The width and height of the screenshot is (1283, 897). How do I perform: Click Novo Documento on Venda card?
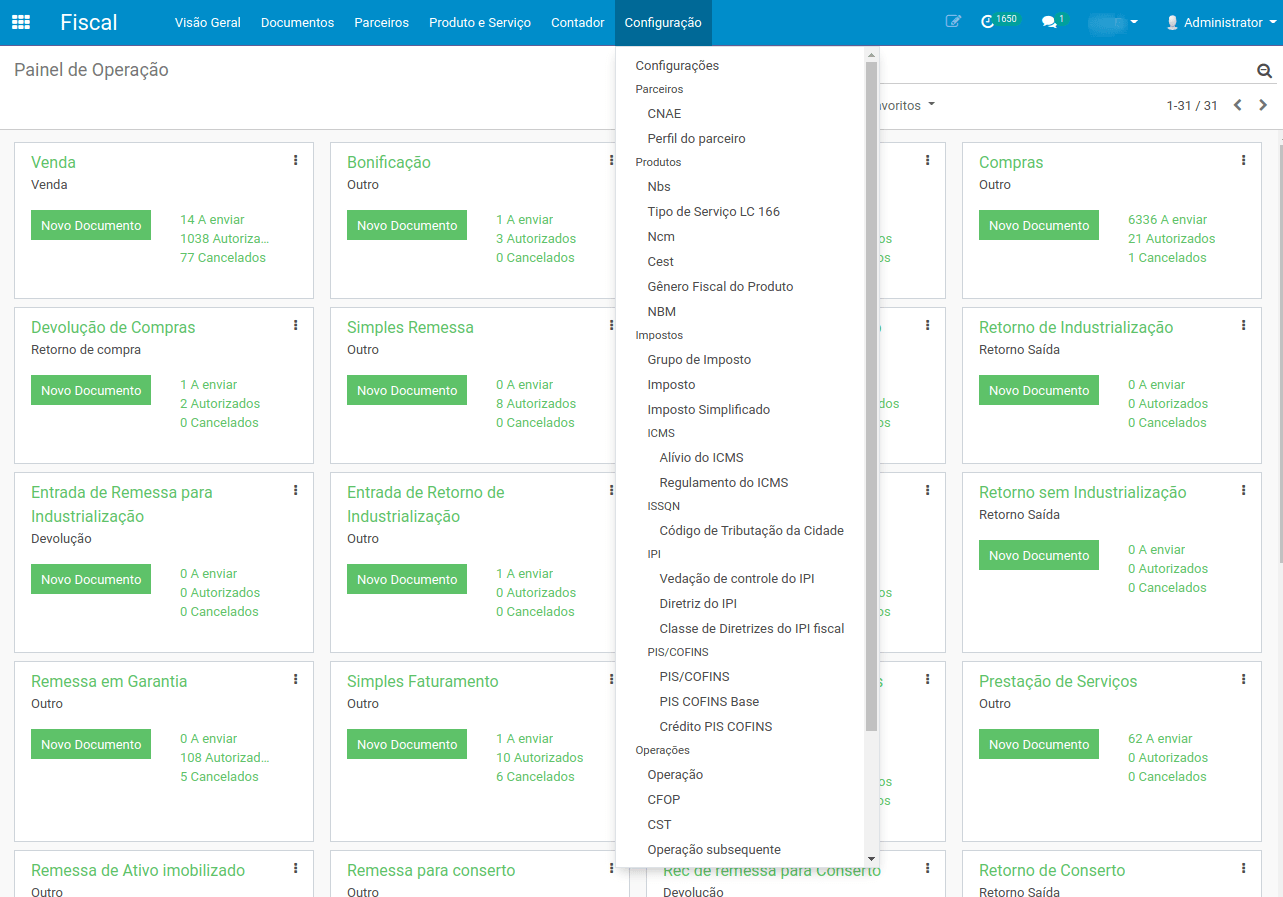pyautogui.click(x=91, y=225)
